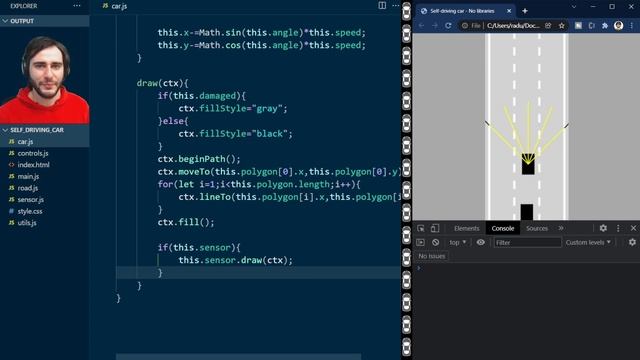Image resolution: width=640 pixels, height=360 pixels.
Task: Place cursor on ctx.fill(); line
Action: 186,222
